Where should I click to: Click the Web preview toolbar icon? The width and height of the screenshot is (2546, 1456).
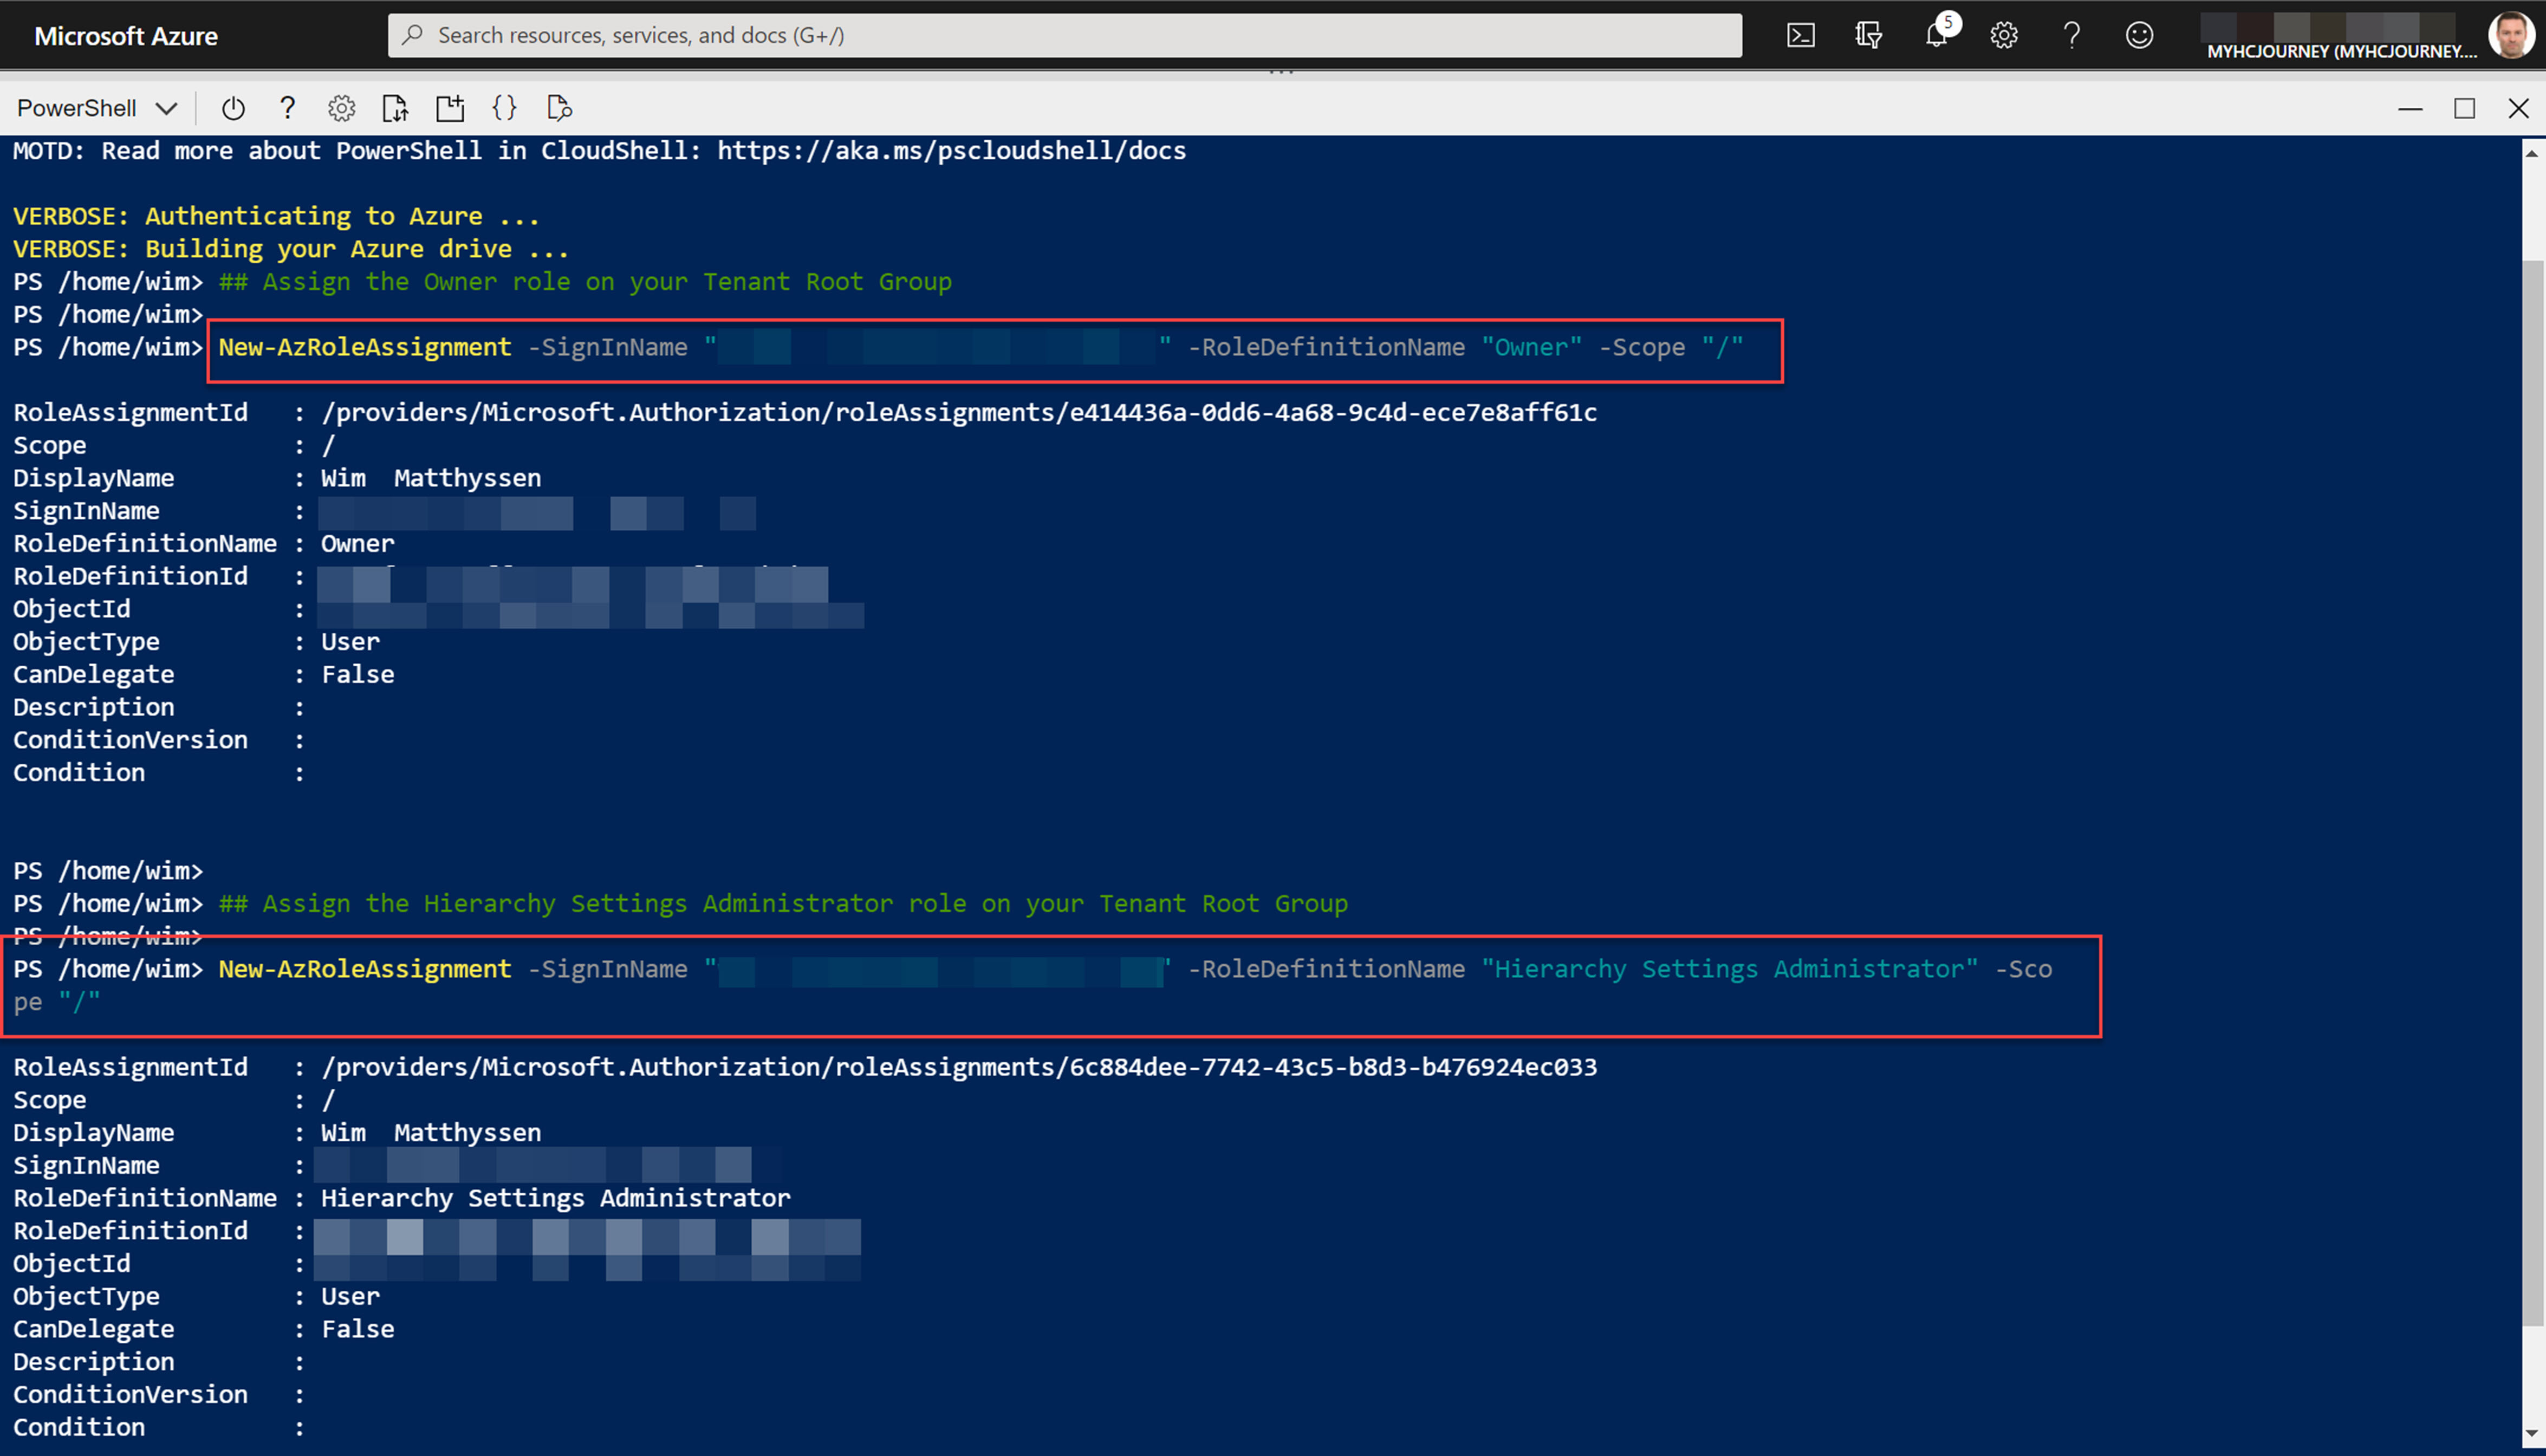coord(559,108)
